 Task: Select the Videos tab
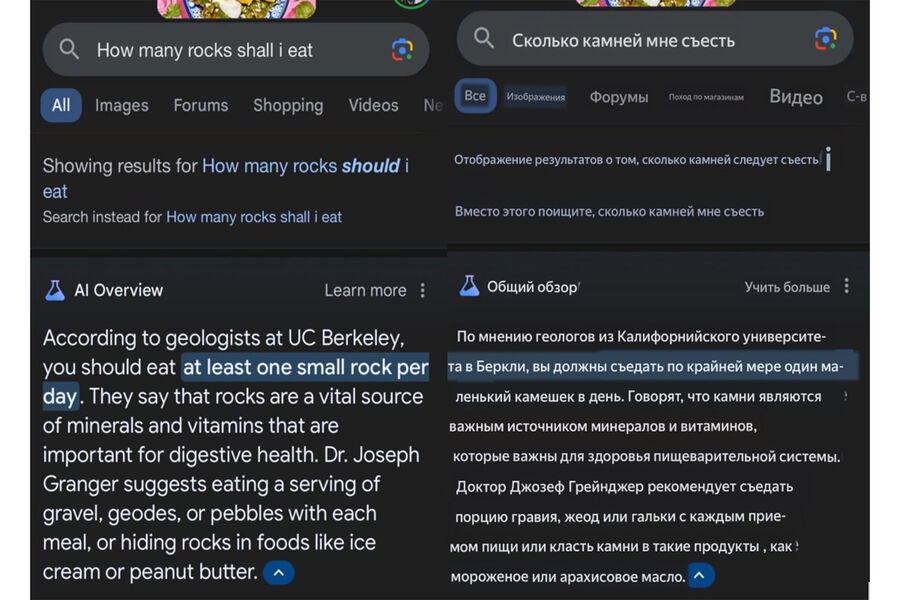tap(373, 105)
